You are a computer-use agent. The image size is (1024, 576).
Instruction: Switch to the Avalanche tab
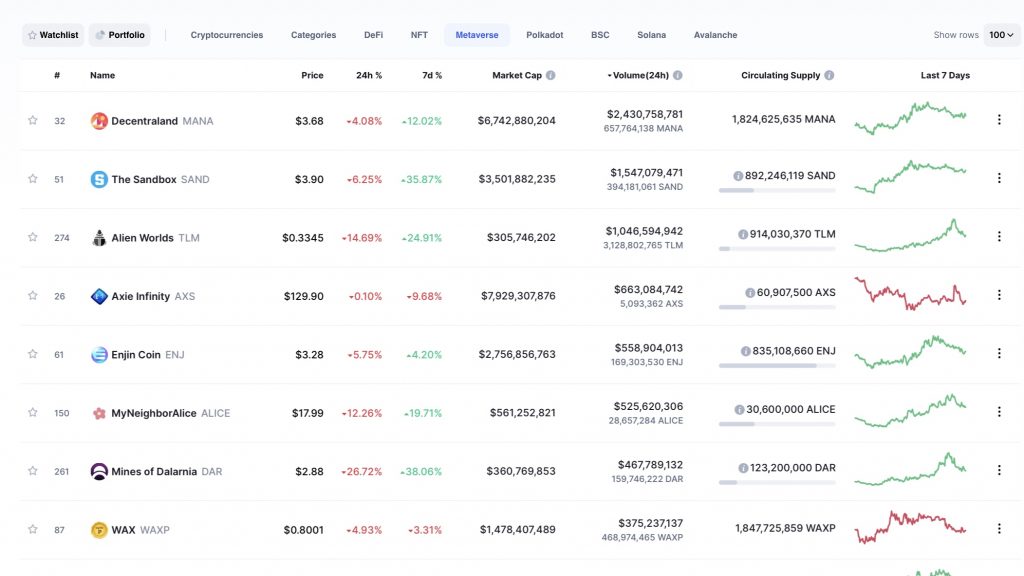point(716,35)
